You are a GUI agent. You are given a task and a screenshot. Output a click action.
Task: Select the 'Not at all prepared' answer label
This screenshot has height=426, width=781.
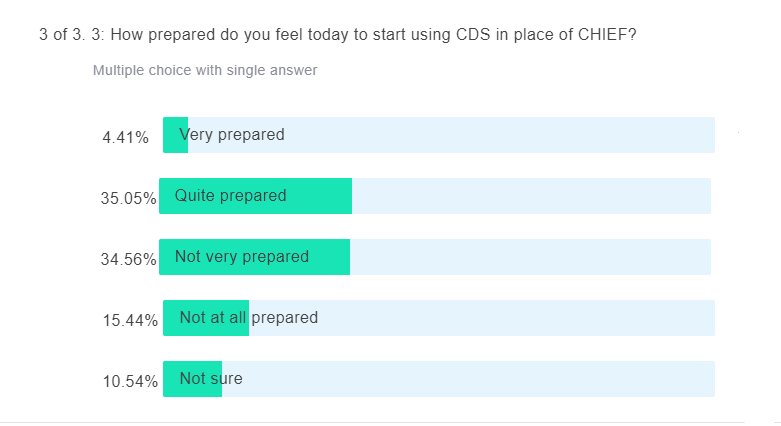tap(248, 318)
